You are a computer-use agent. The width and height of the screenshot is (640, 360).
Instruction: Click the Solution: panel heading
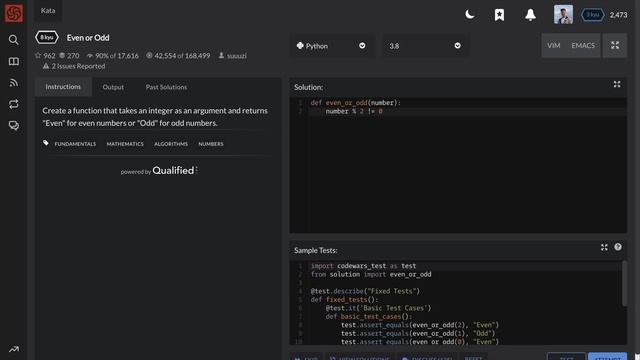pos(308,87)
